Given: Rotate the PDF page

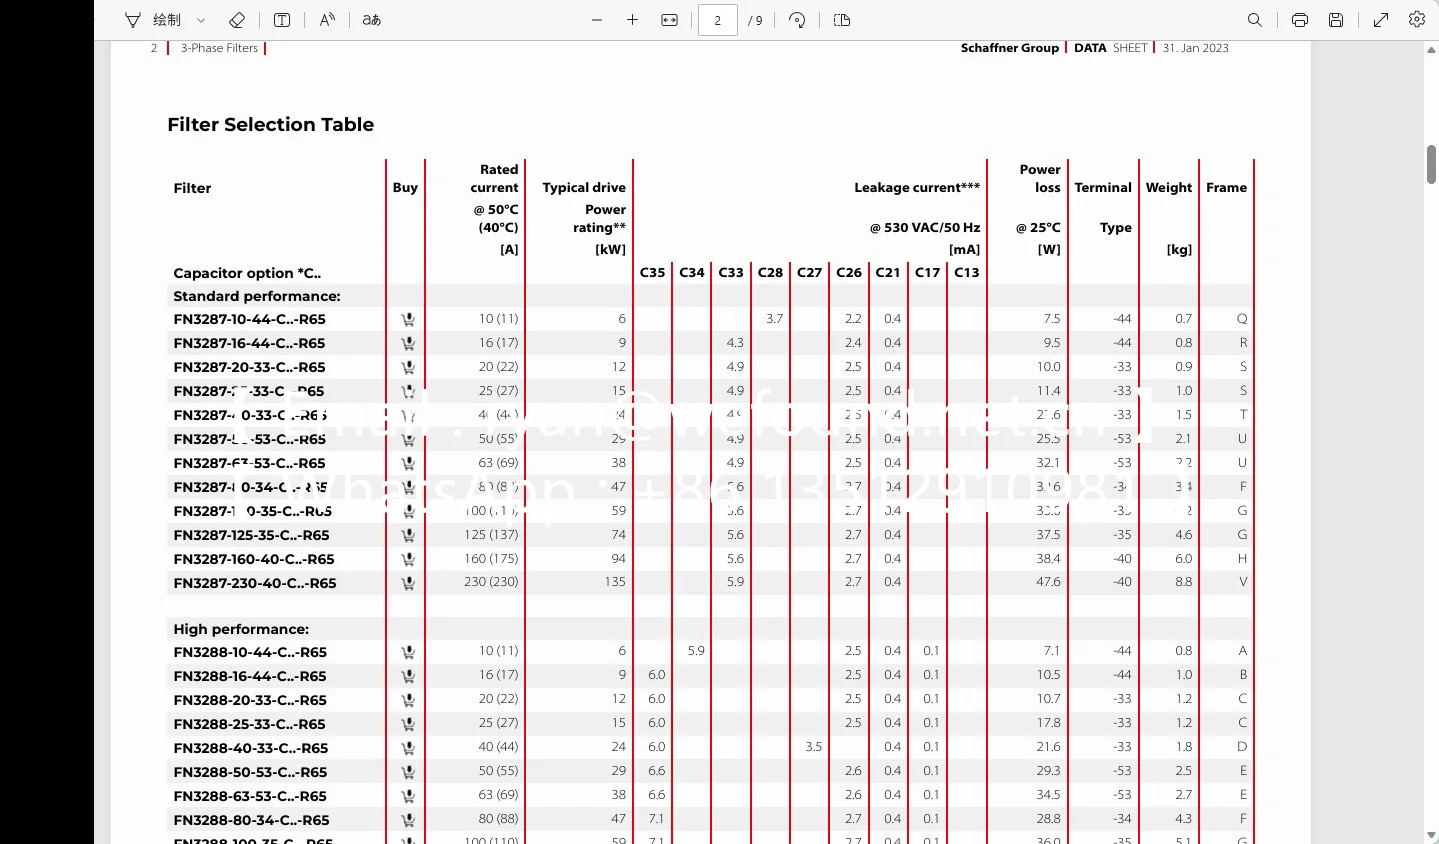Looking at the screenshot, I should point(797,20).
